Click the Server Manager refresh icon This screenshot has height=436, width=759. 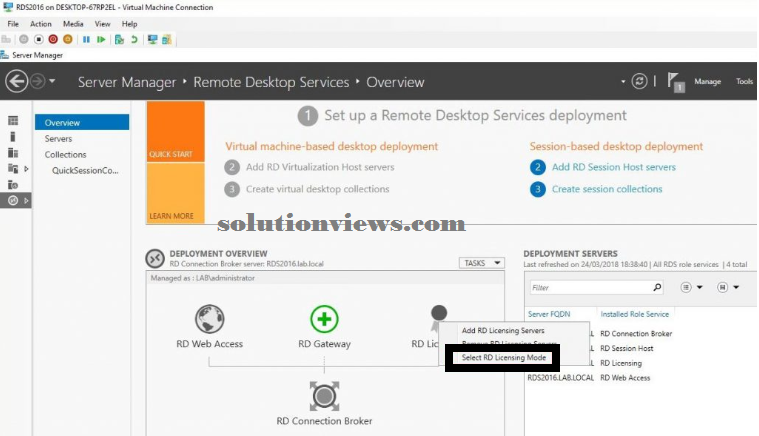pos(639,81)
